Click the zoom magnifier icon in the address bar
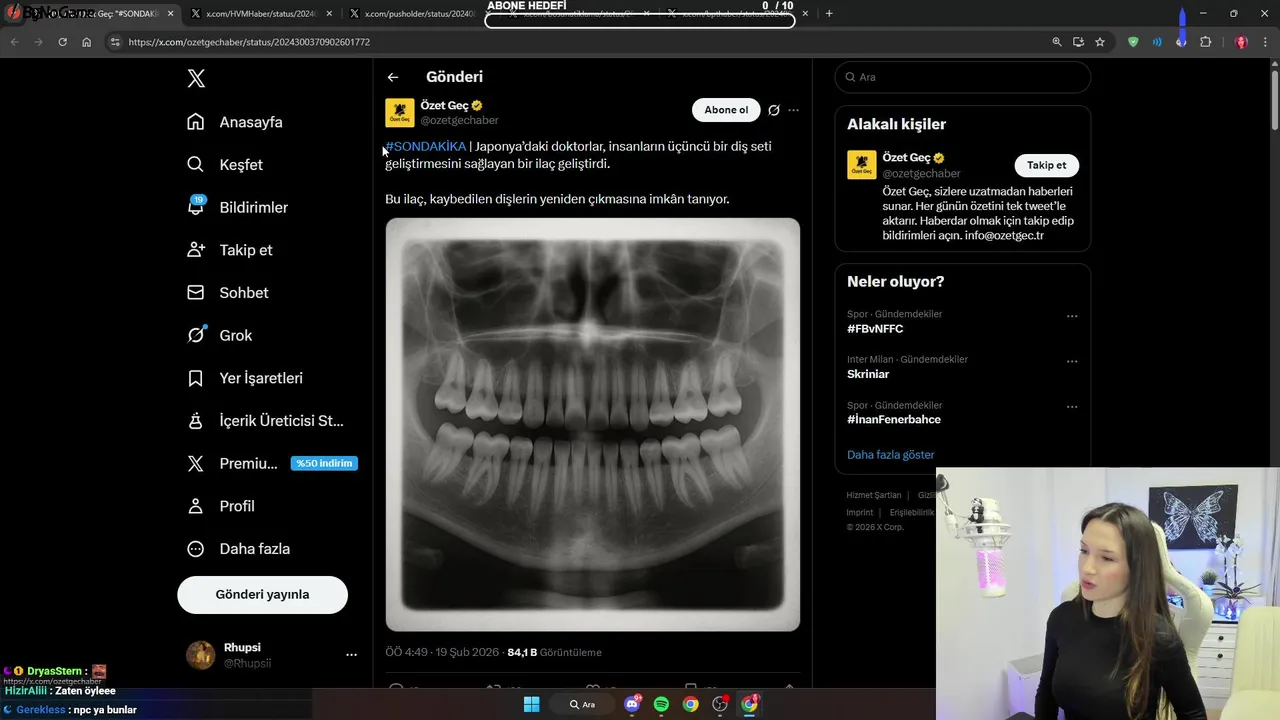The image size is (1280, 720). tap(1057, 42)
